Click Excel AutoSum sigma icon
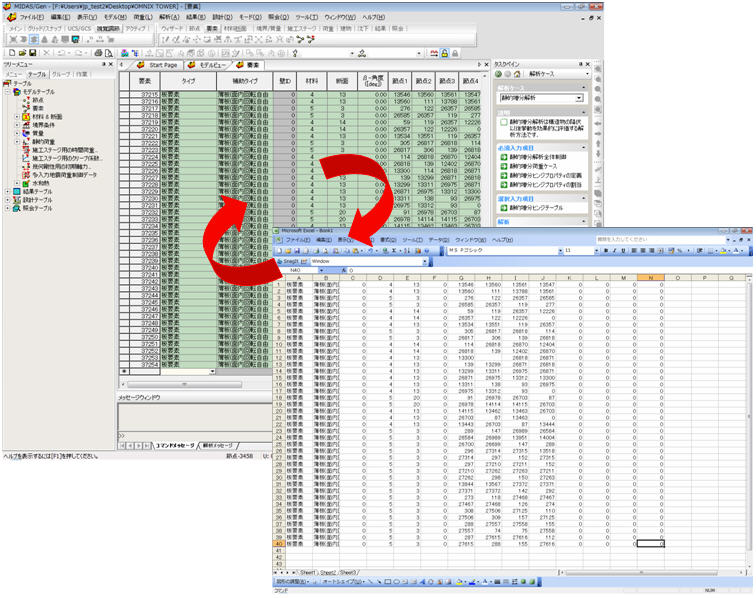 pyautogui.click(x=394, y=251)
